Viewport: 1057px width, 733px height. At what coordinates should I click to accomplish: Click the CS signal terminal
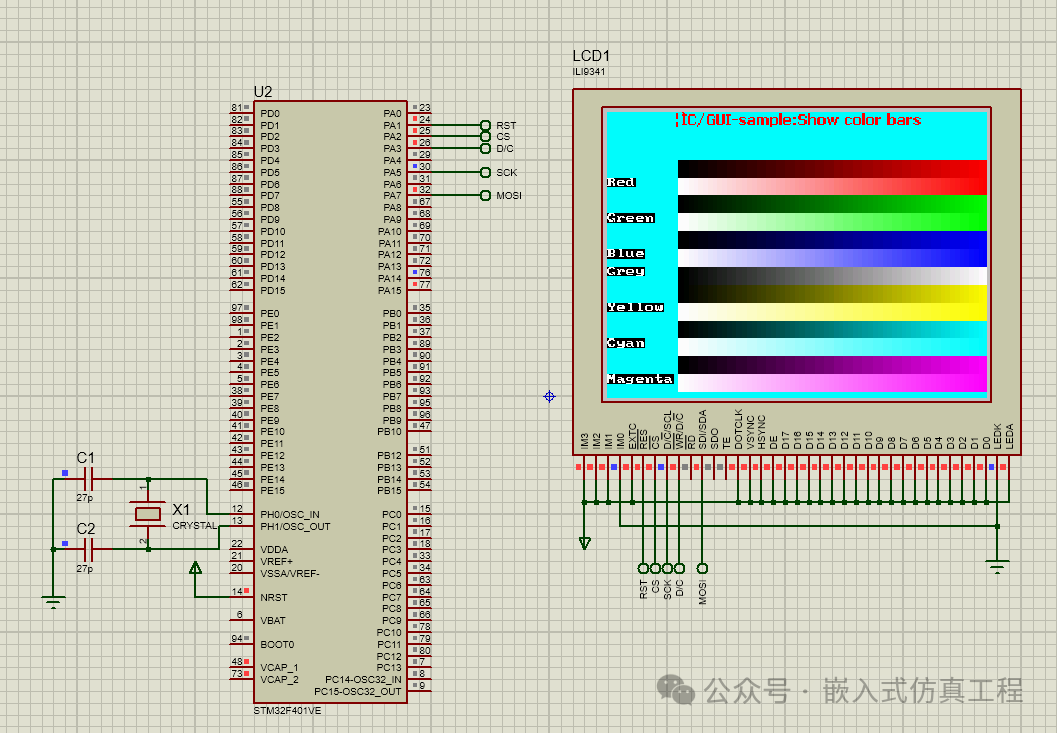(486, 136)
